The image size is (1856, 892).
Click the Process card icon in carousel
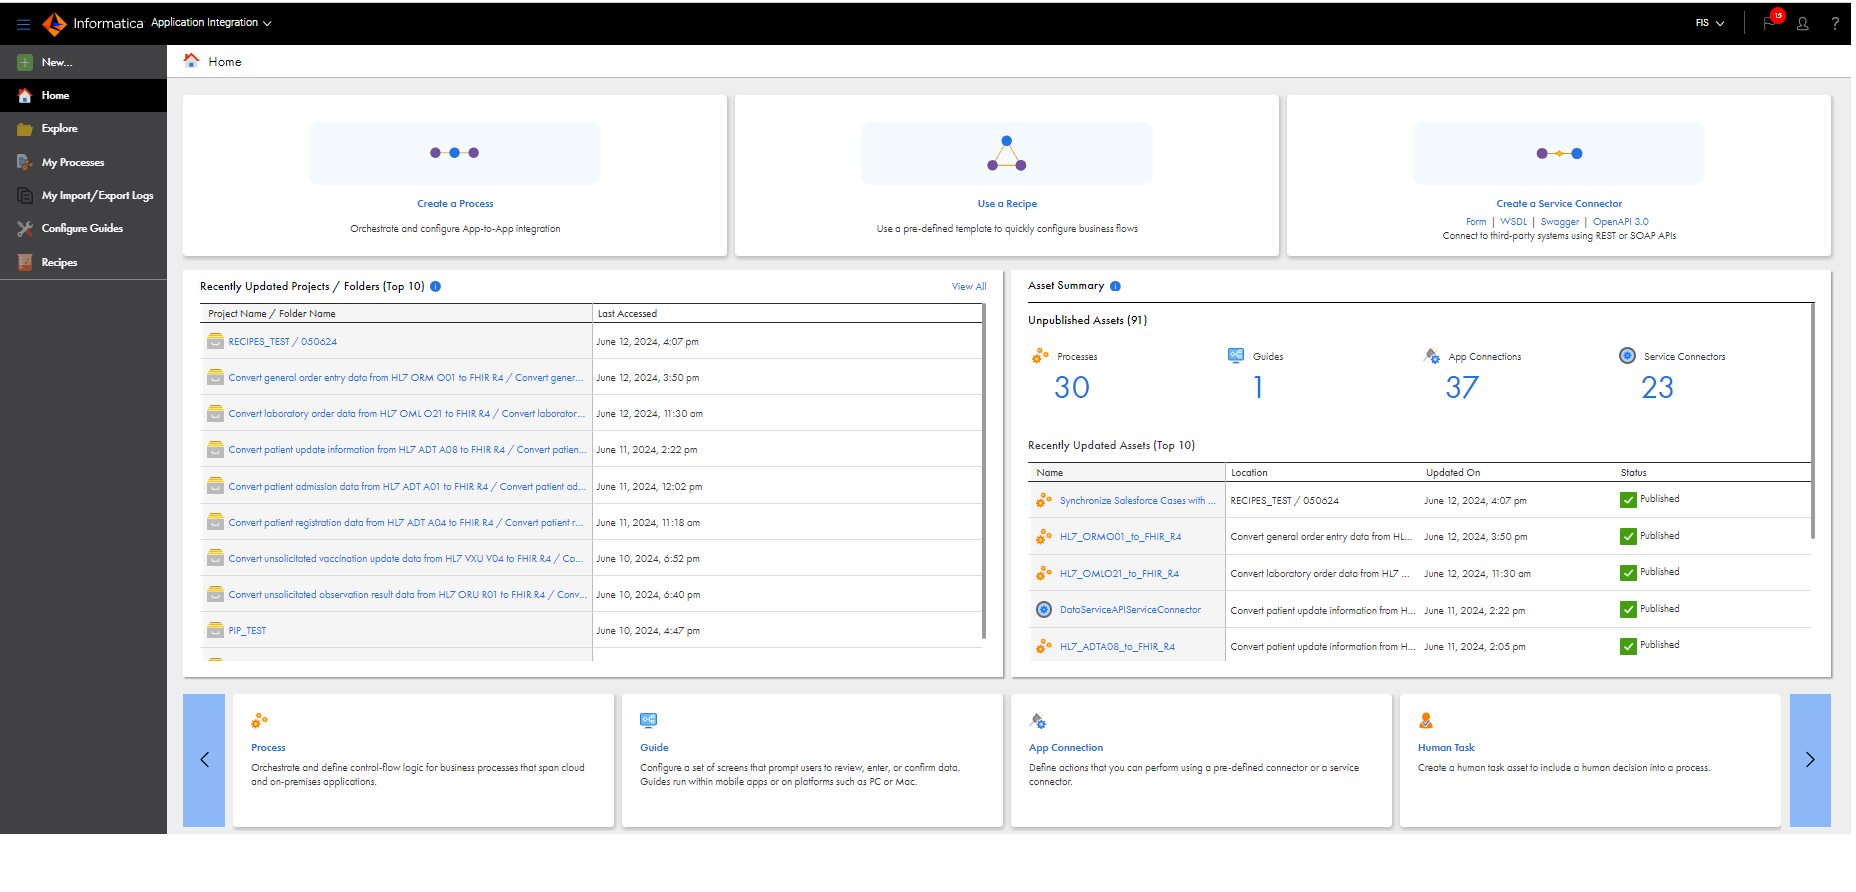260,721
